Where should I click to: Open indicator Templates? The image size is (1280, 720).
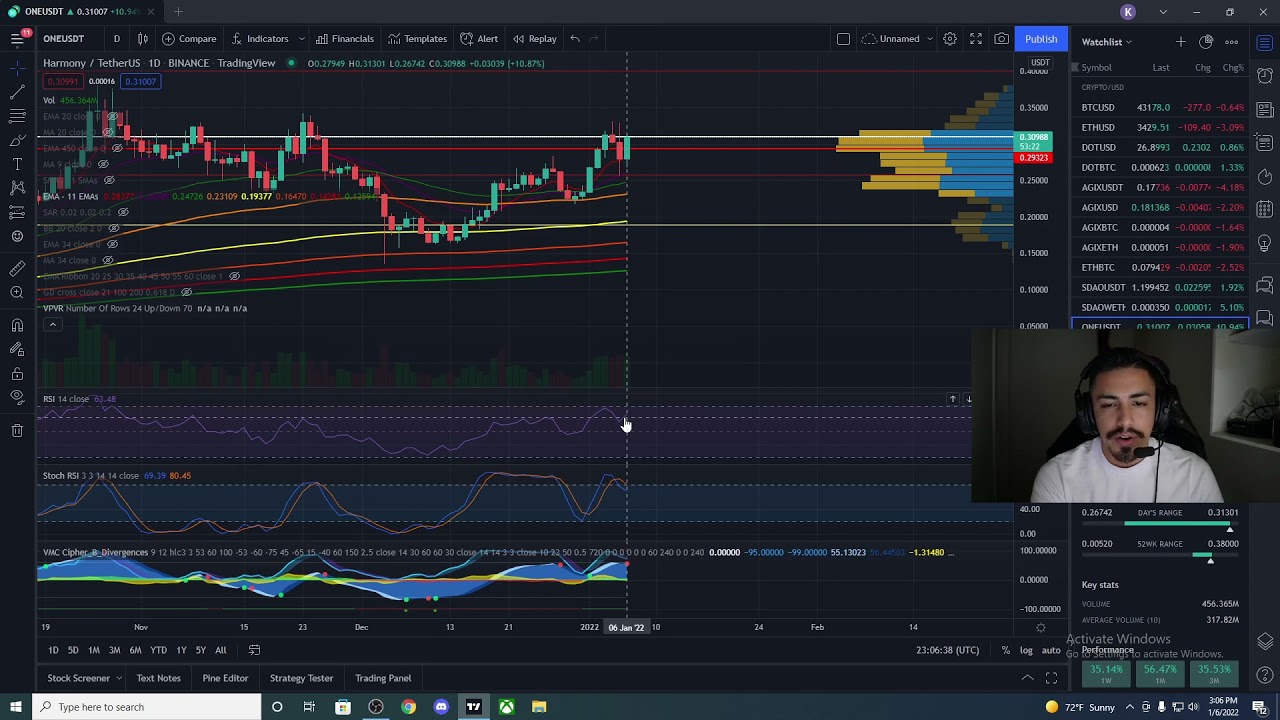point(417,39)
